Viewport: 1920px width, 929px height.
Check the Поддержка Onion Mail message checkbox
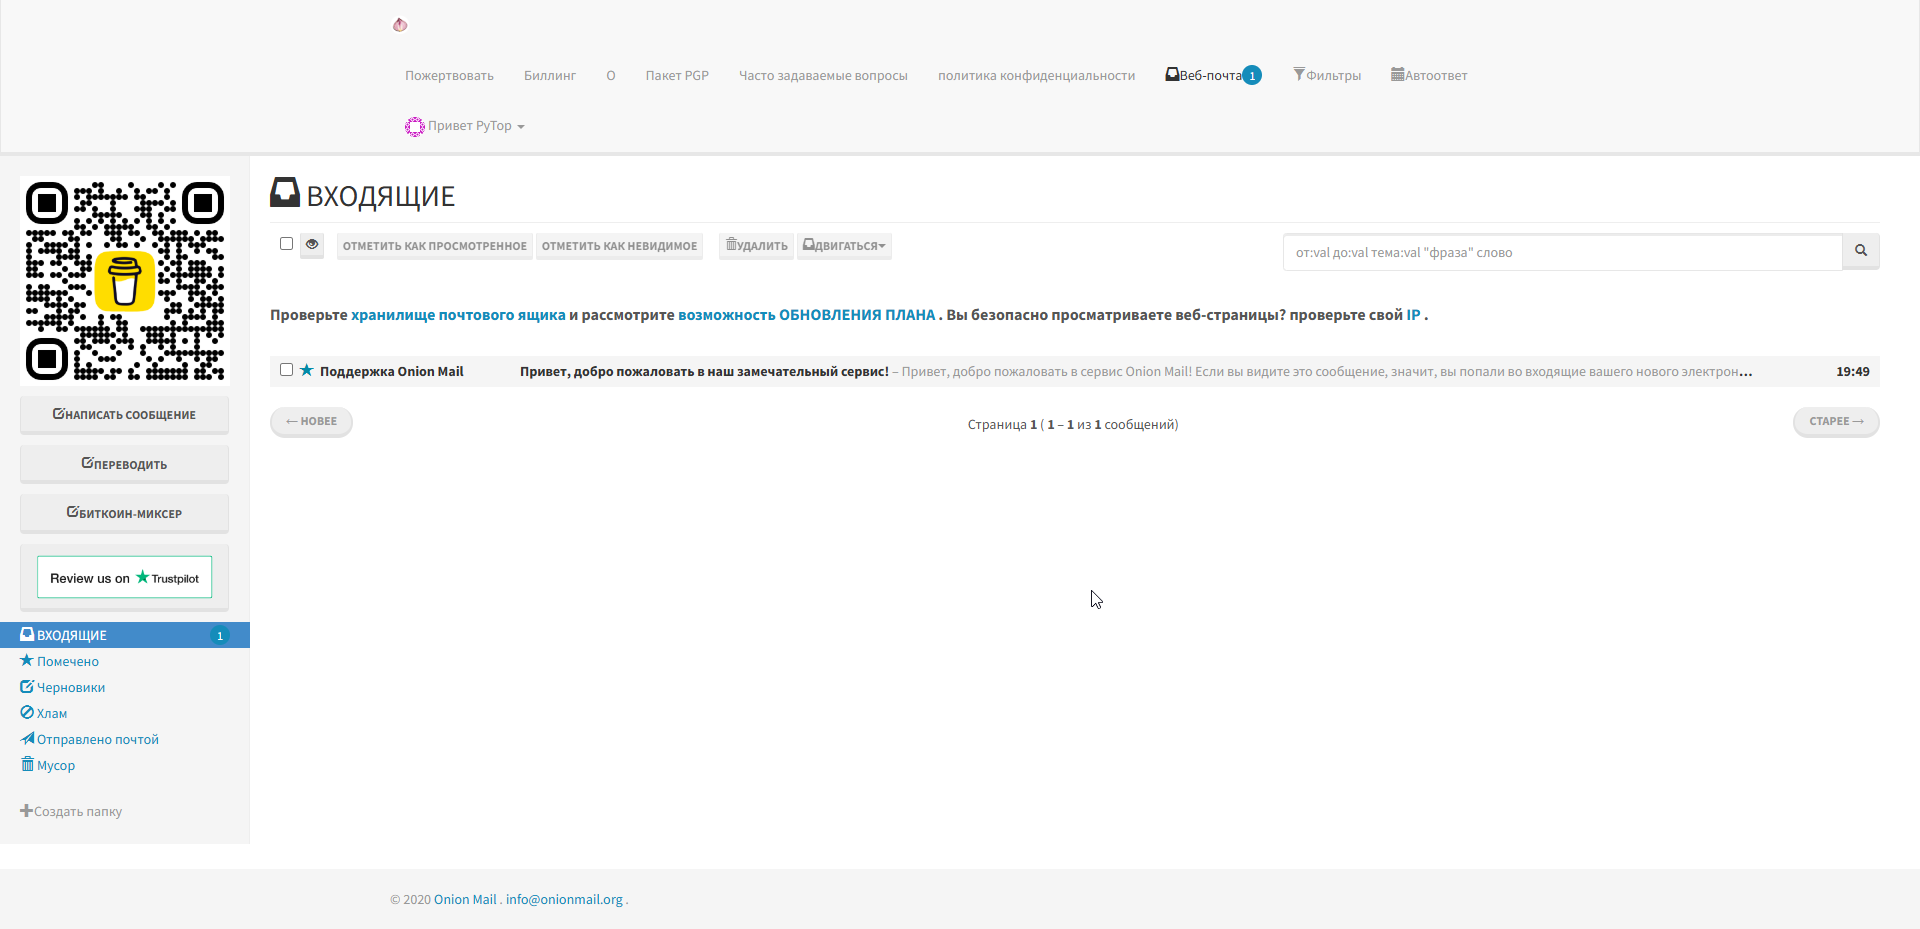287,370
